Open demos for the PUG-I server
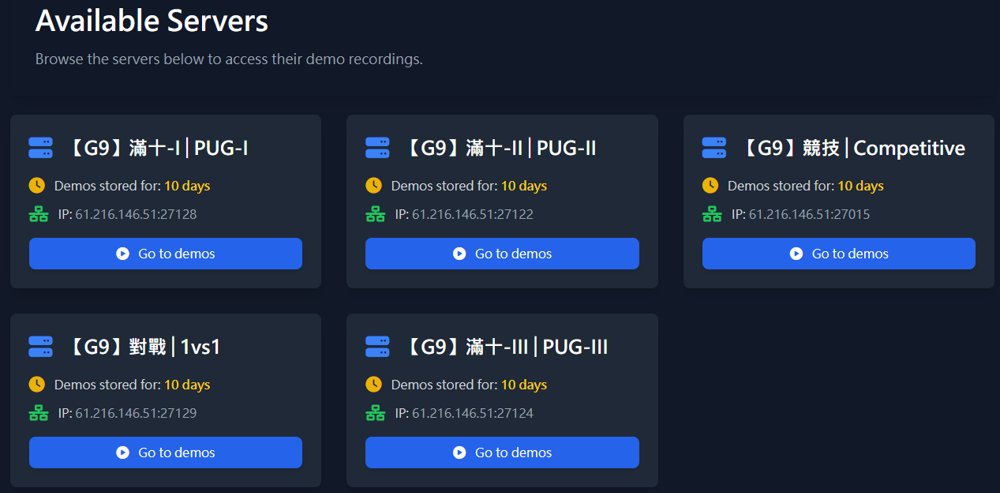 tap(165, 254)
